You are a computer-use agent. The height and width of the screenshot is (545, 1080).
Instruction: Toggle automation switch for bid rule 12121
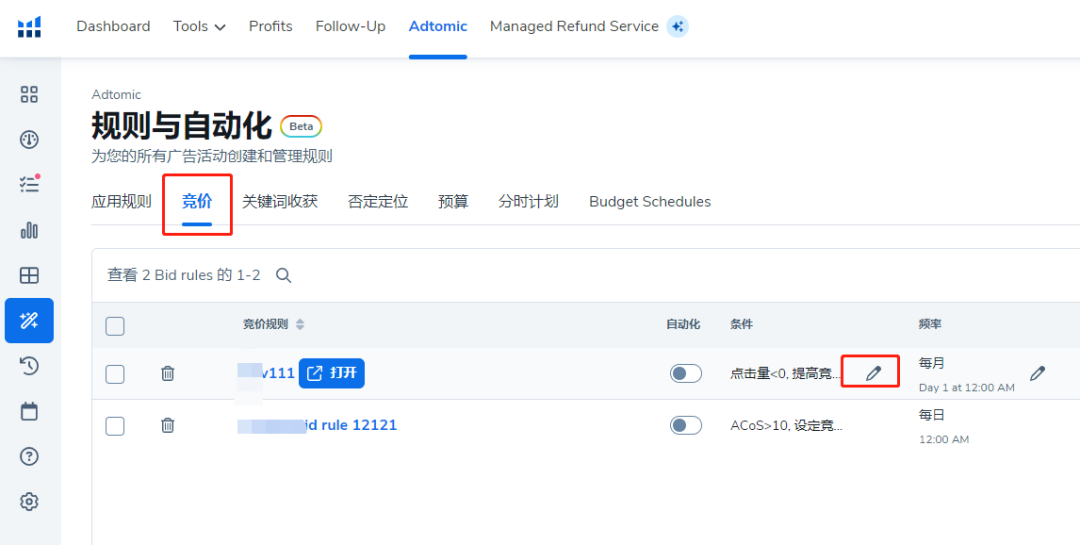[686, 425]
